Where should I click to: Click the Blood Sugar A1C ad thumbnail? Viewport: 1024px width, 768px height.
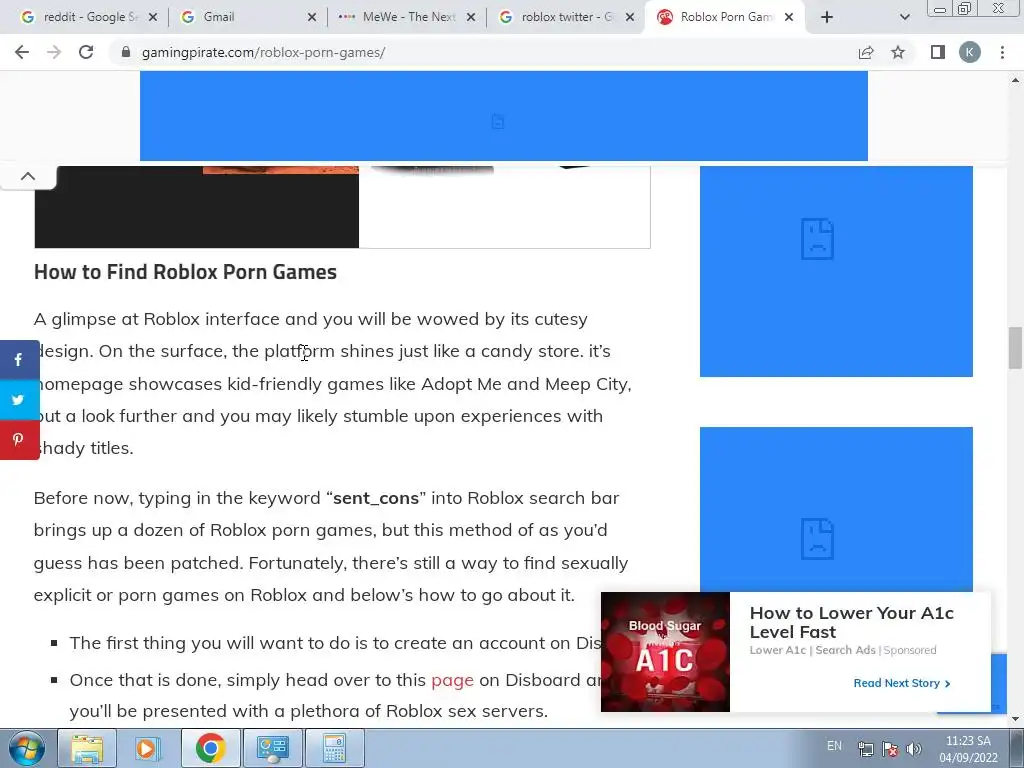(x=665, y=652)
